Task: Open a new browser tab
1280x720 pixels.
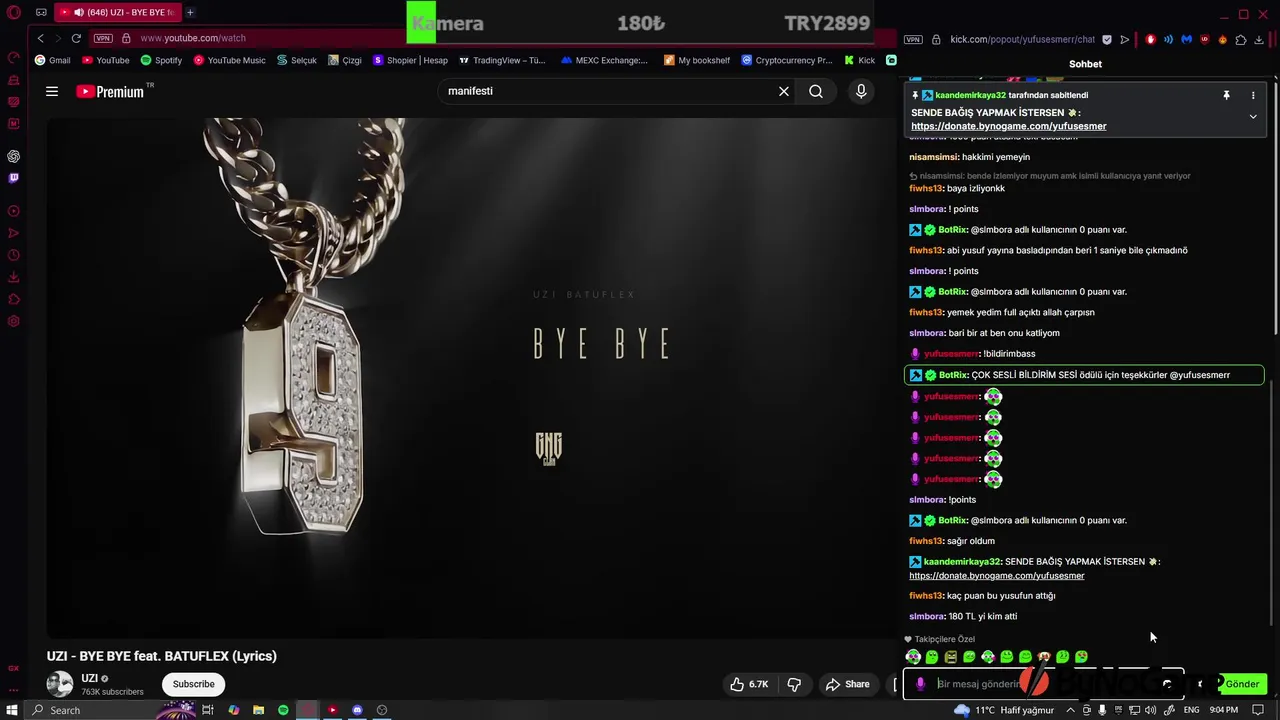Action: [190, 12]
